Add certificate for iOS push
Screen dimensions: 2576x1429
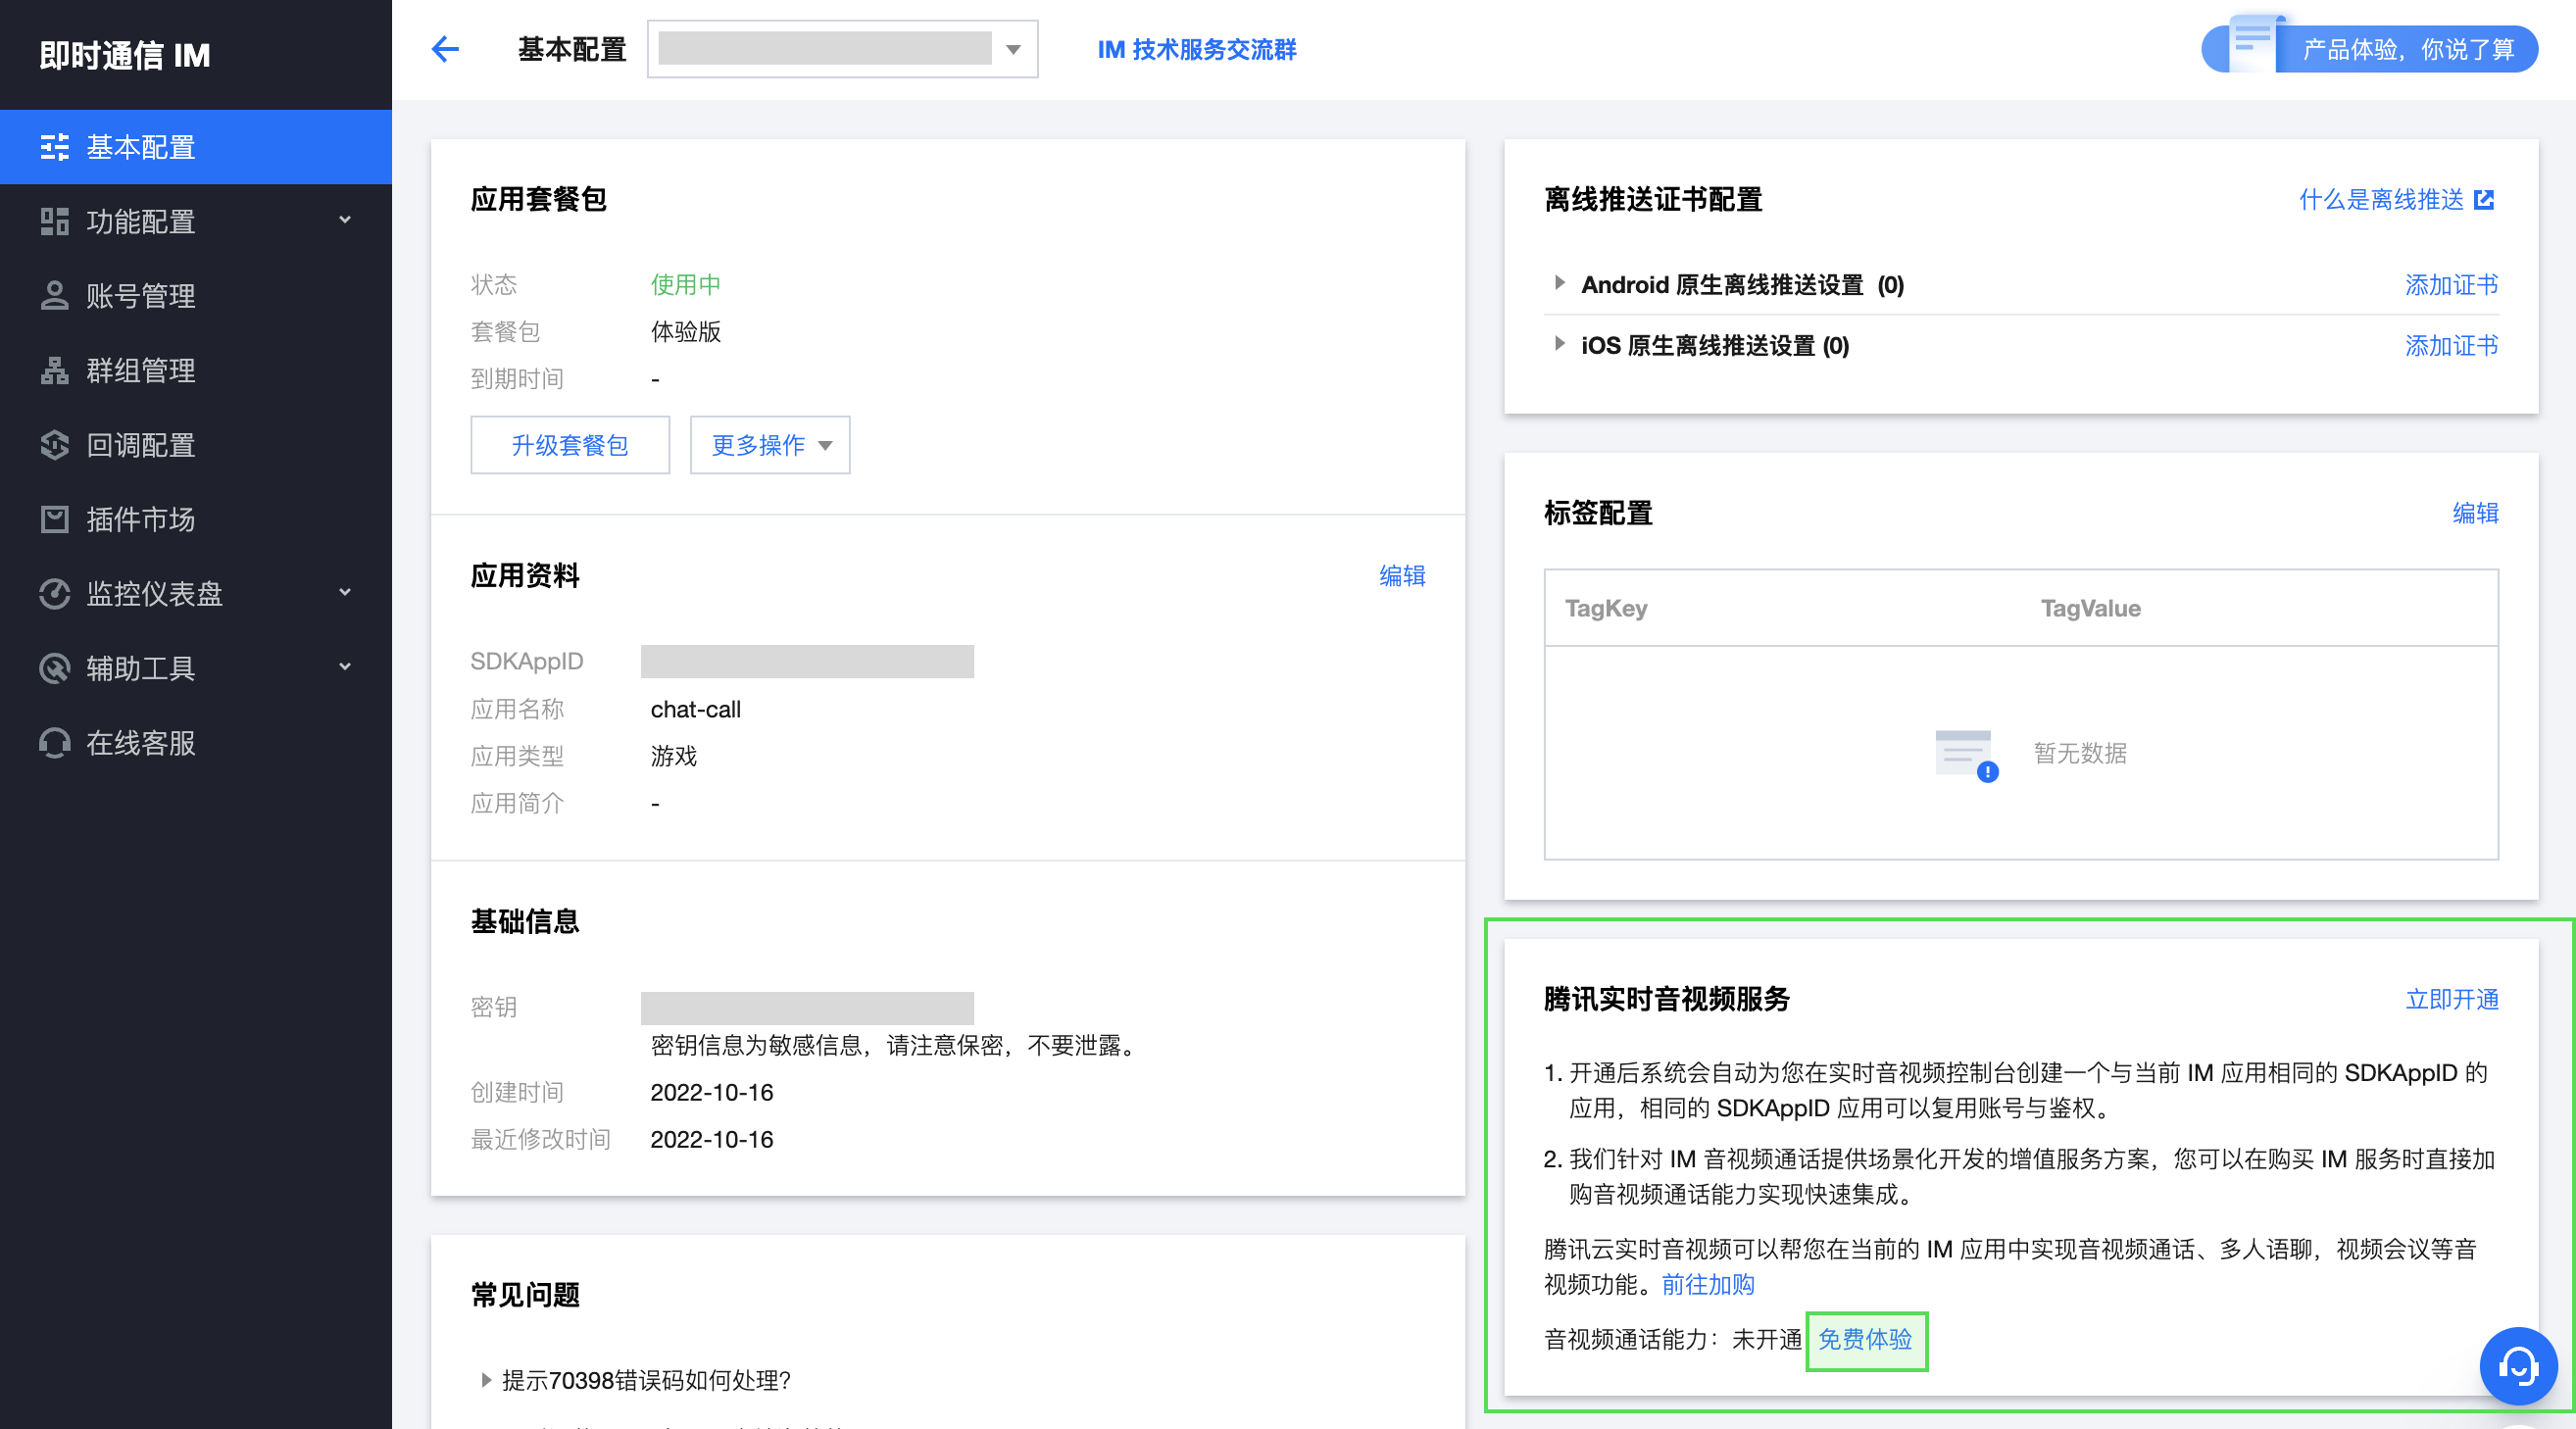tap(2451, 346)
